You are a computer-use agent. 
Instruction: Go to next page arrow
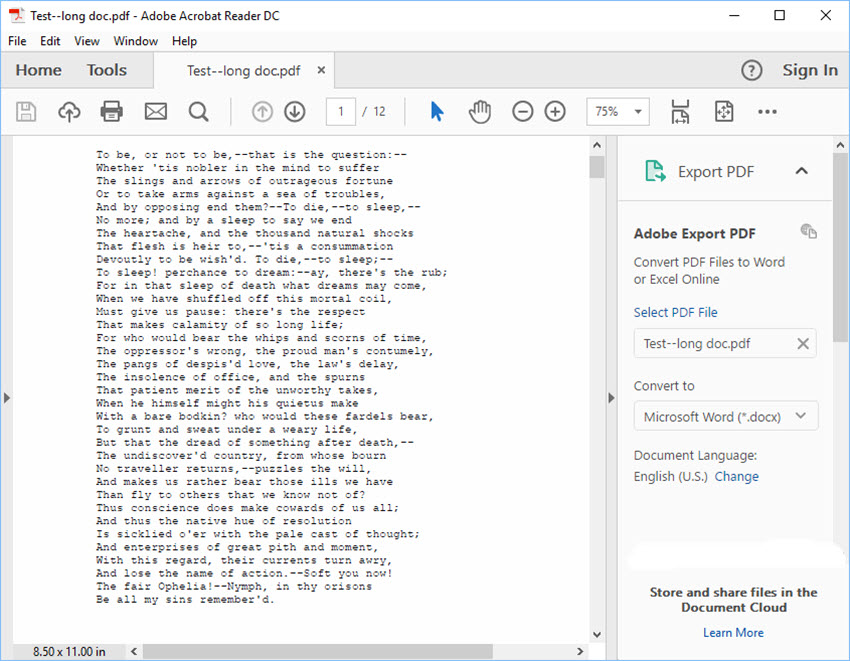[x=294, y=111]
